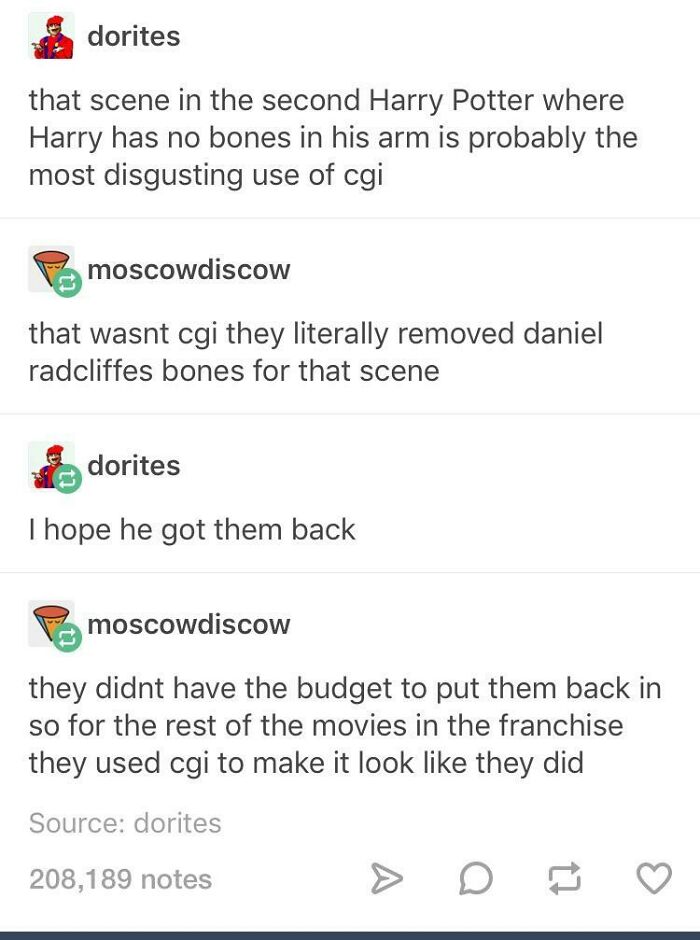Click green reblog badge on second dorites avatar
The width and height of the screenshot is (700, 940).
click(67, 479)
